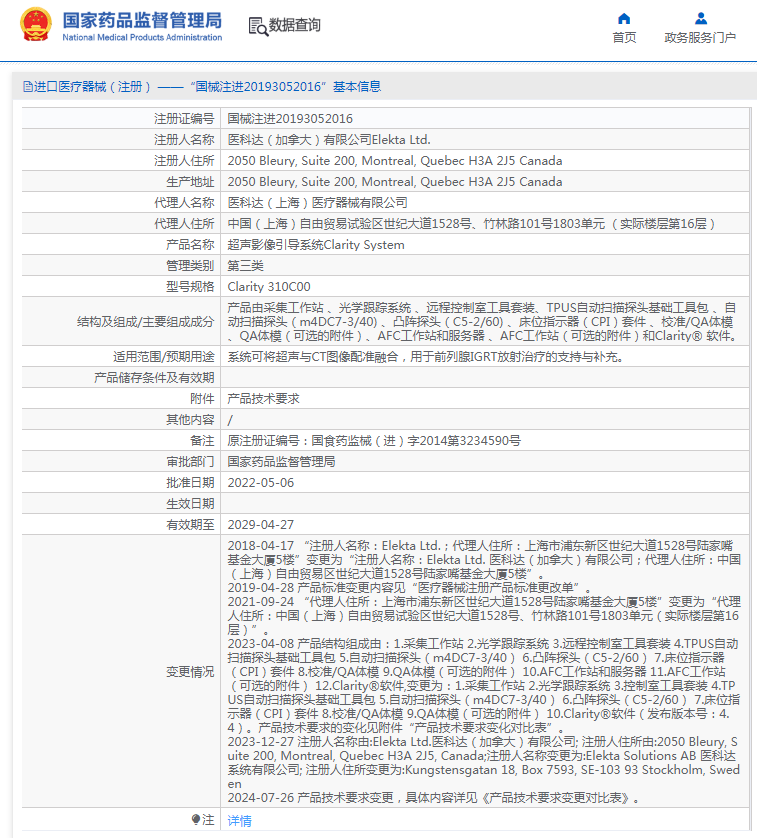Click the 注册人住所 address value

coord(395,161)
